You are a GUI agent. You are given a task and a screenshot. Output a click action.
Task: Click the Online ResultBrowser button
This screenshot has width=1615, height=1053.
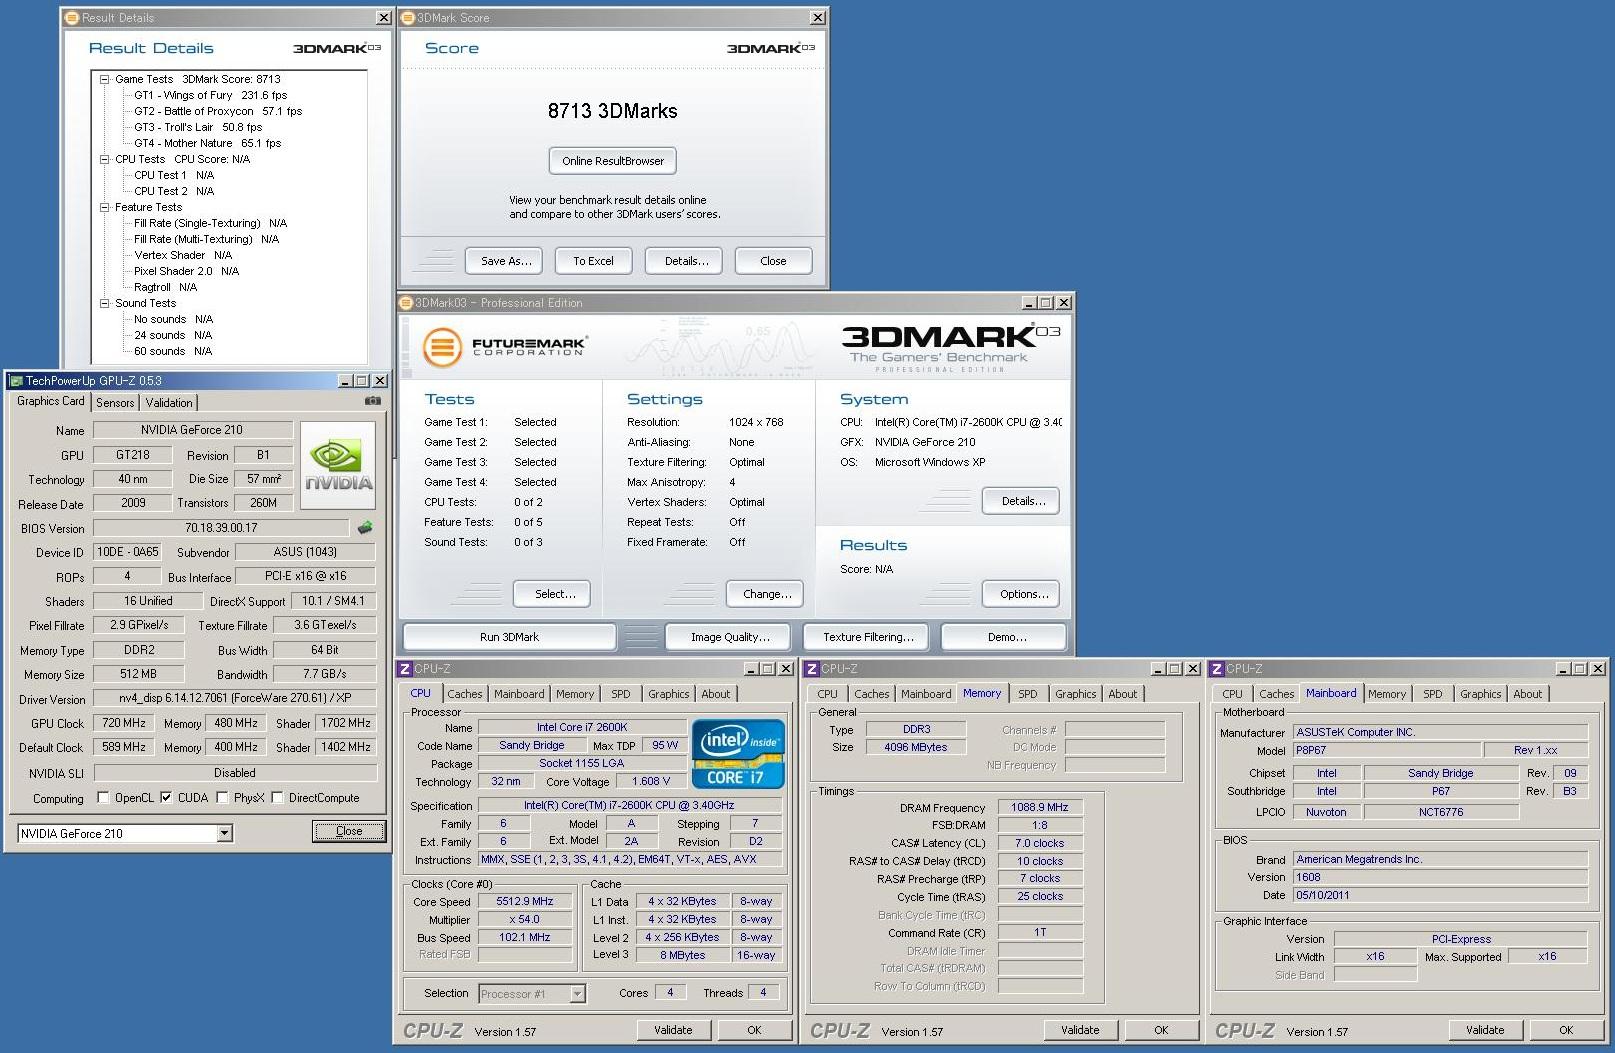click(613, 161)
